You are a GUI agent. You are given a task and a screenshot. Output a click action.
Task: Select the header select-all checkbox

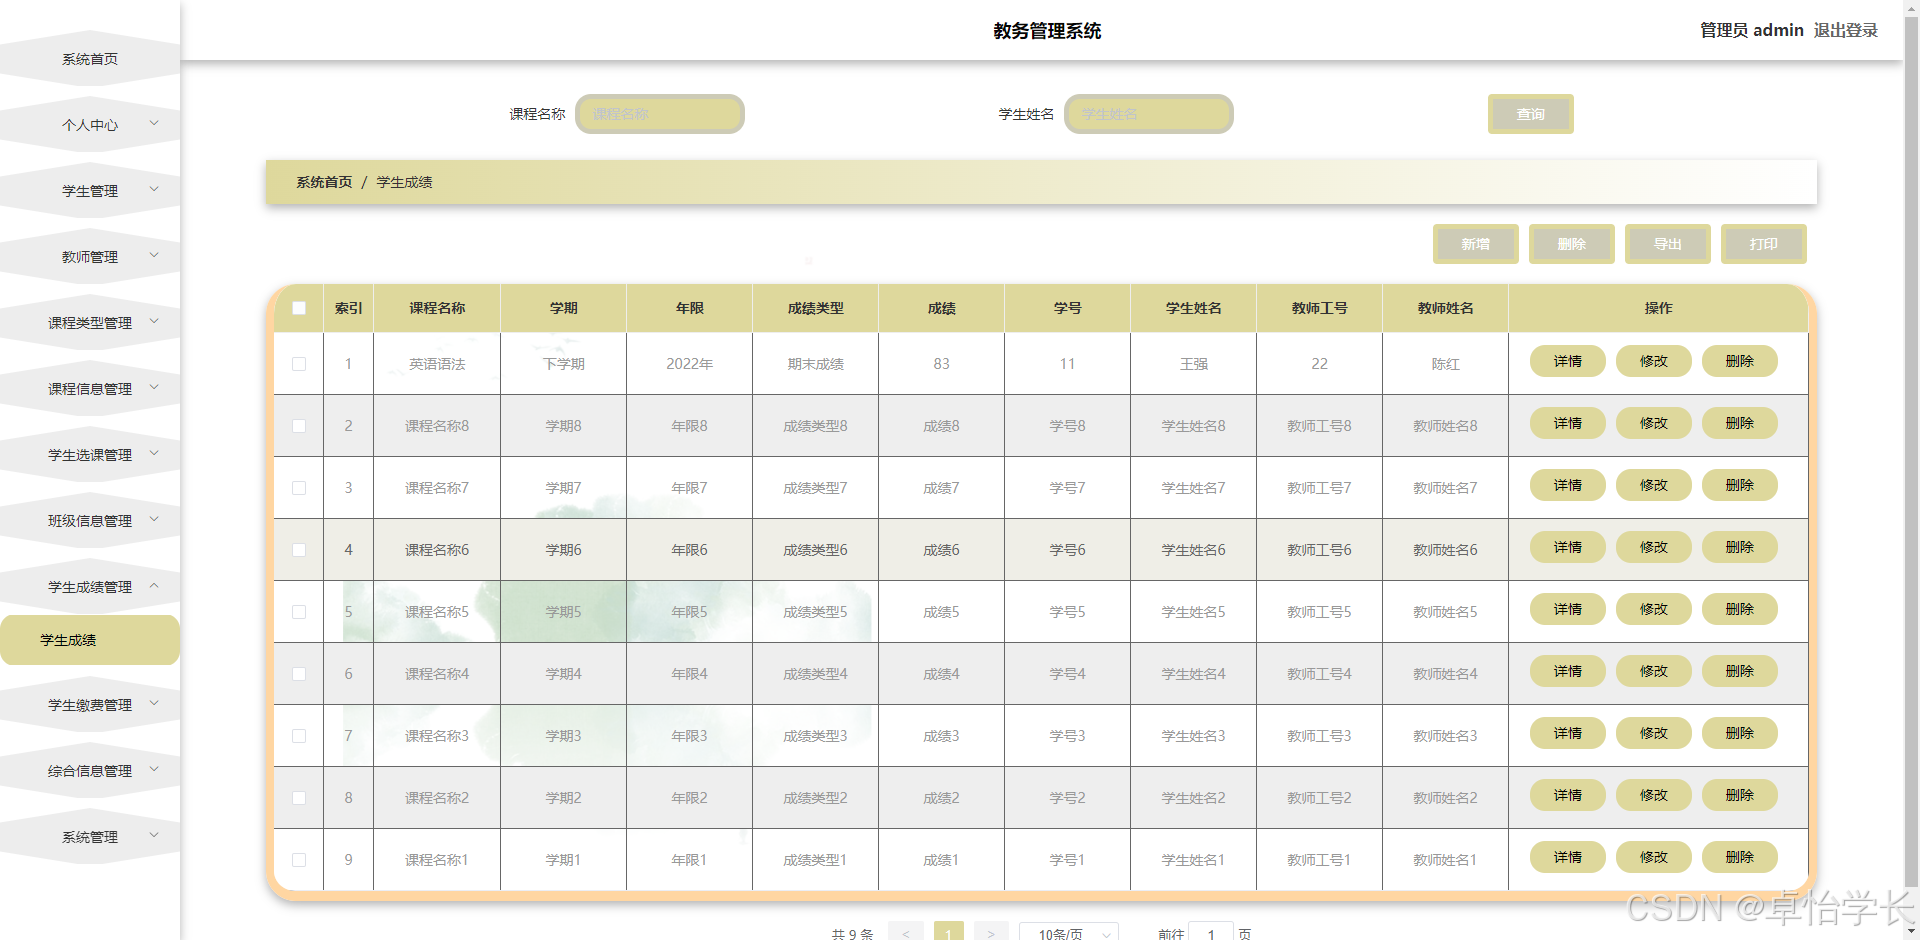point(299,308)
